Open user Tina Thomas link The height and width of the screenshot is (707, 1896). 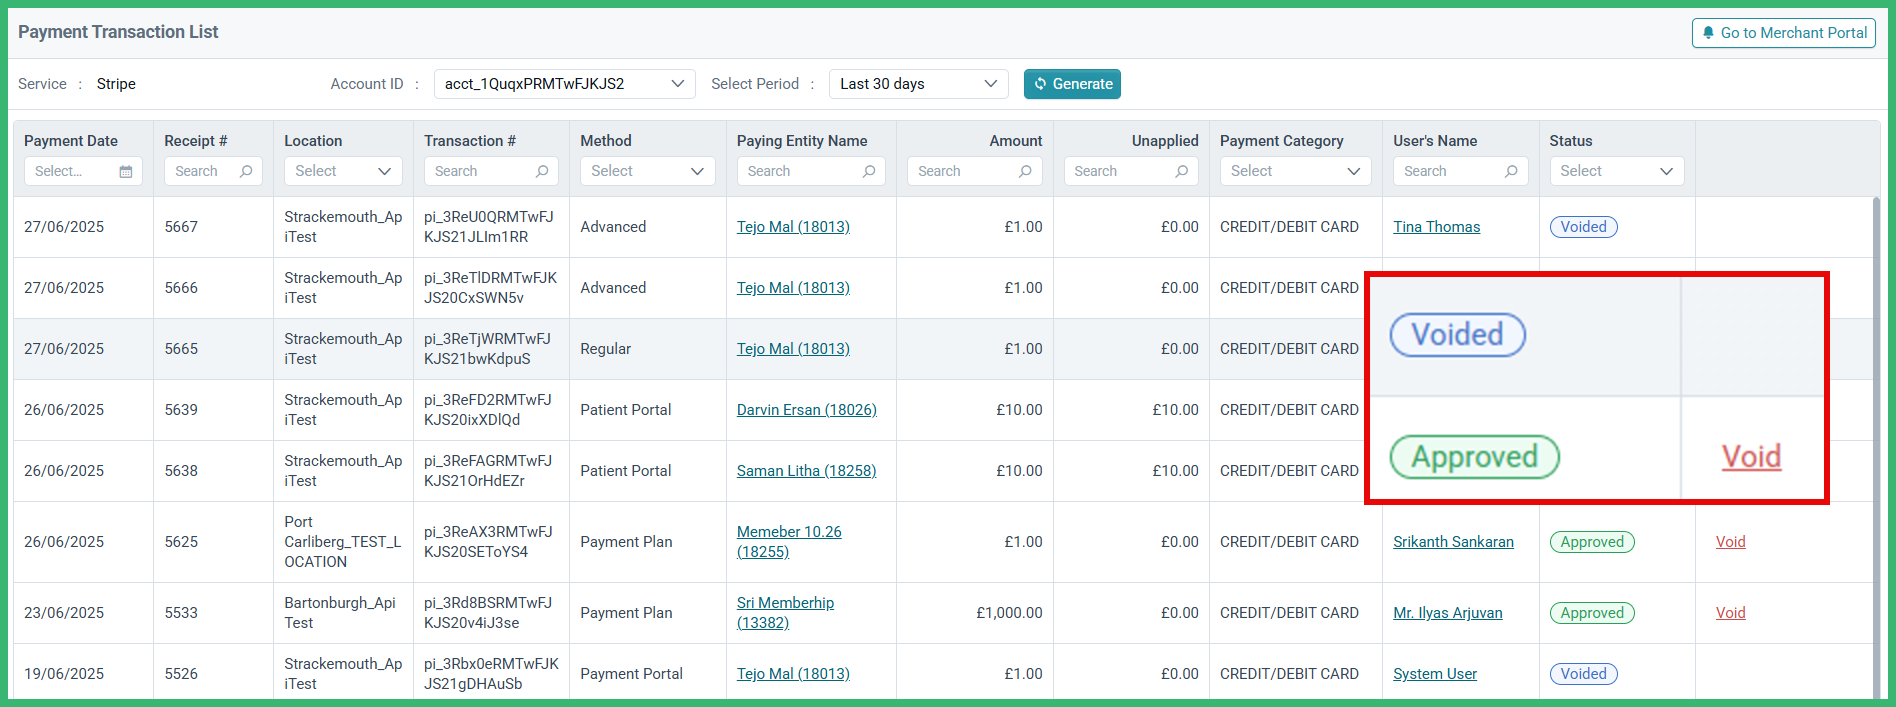(x=1436, y=227)
